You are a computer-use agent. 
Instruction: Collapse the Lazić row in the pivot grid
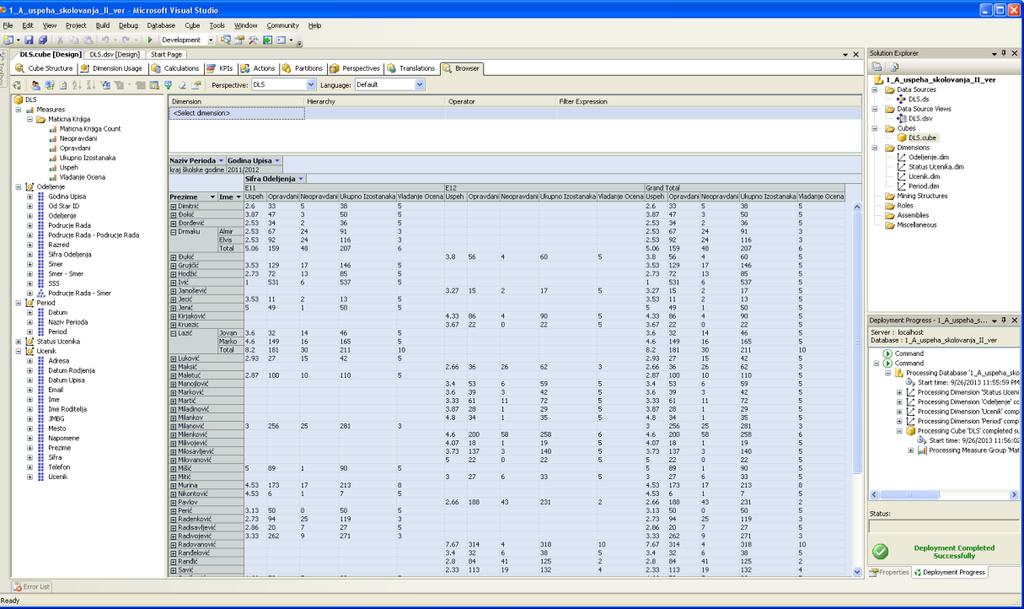[174, 334]
